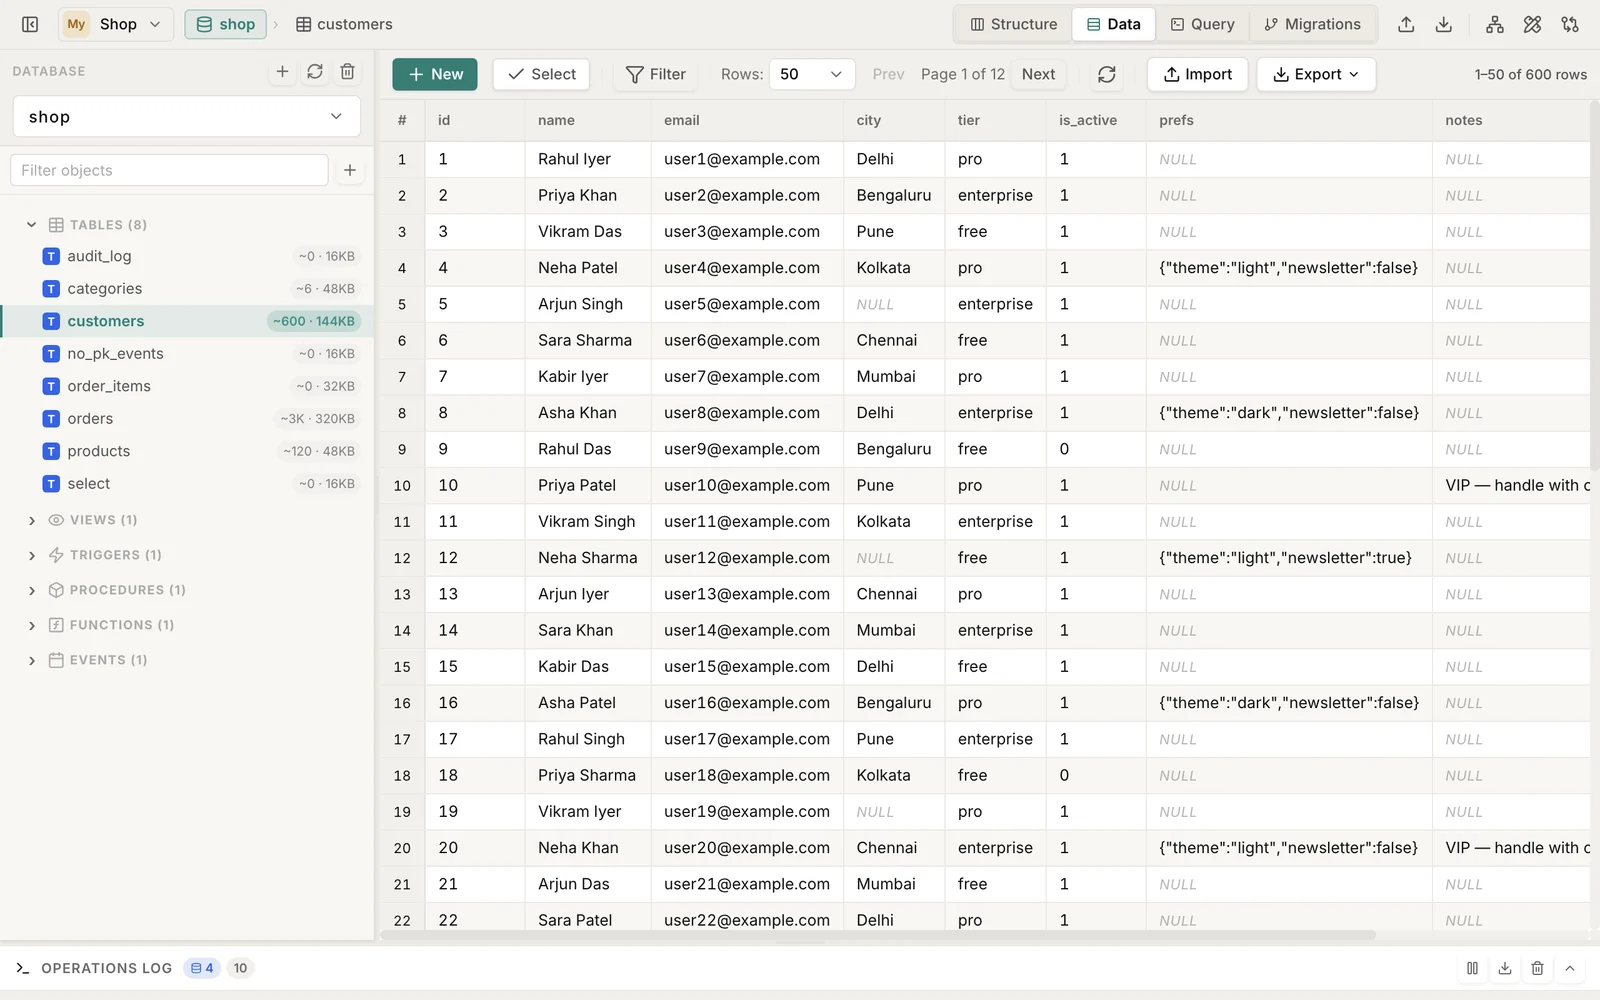Screen dimensions: 1600x1000
Task: Collapse the left sidebar panel icon
Action: (30, 24)
